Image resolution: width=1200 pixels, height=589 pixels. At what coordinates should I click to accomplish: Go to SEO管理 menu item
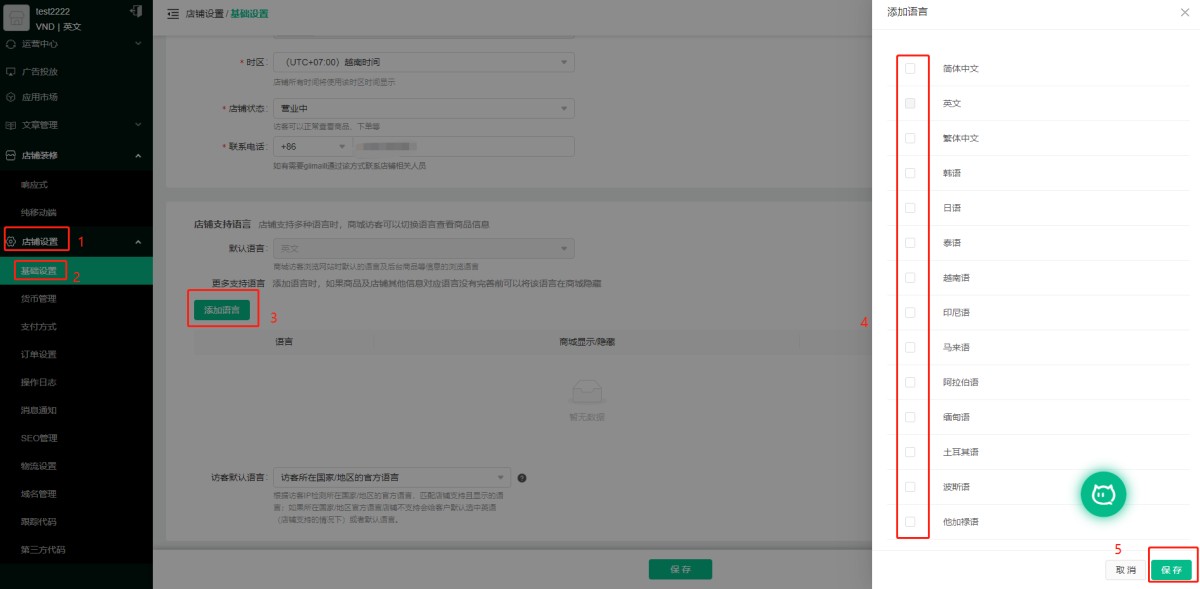39,438
